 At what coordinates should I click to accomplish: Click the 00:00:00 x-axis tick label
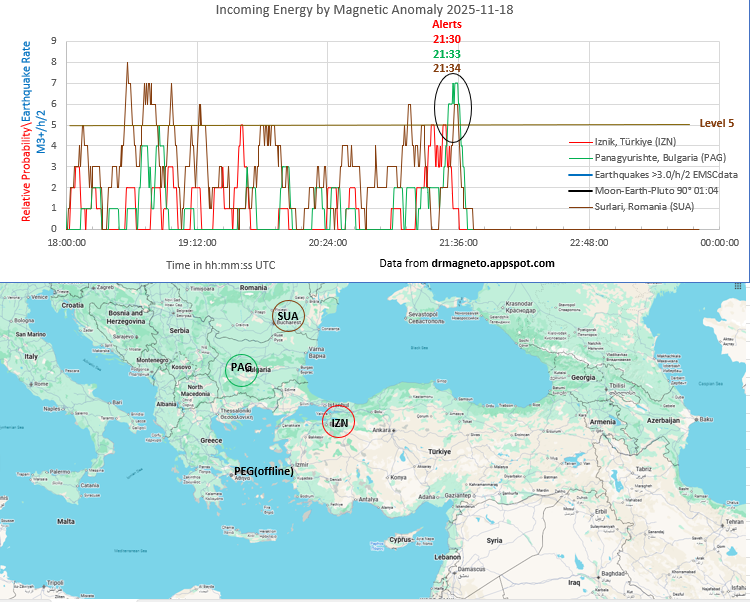[719, 243]
